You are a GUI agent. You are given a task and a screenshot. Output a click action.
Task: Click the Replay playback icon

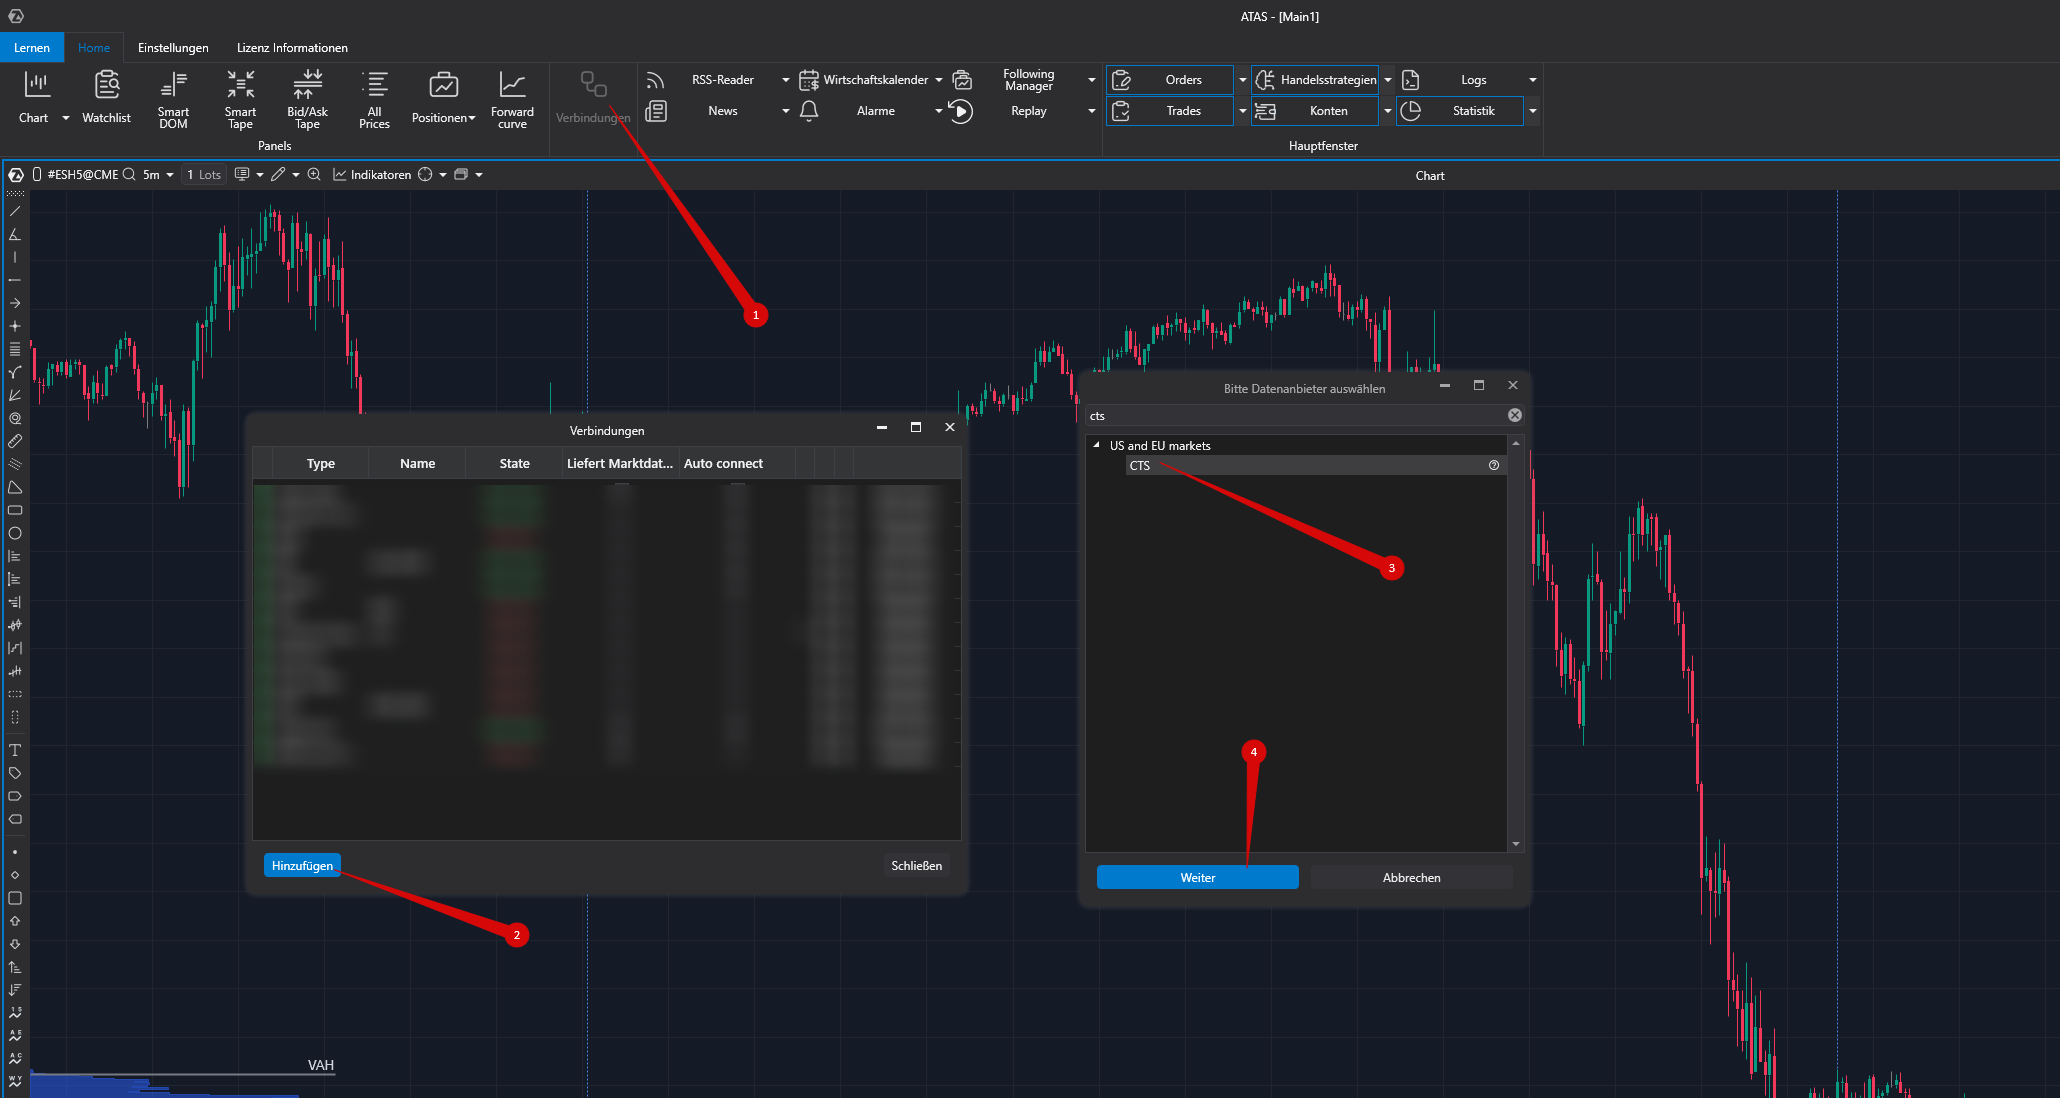pos(960,111)
